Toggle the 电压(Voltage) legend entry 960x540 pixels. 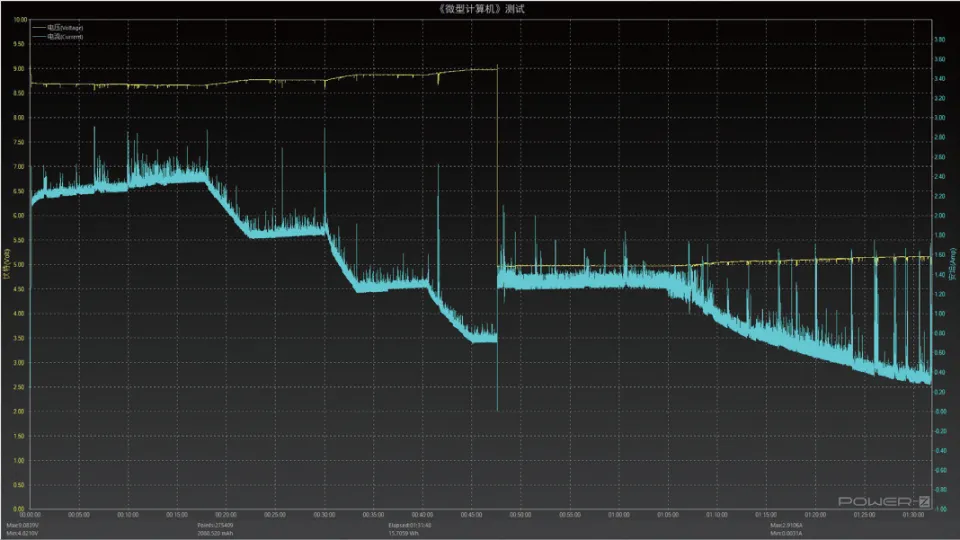(64, 28)
